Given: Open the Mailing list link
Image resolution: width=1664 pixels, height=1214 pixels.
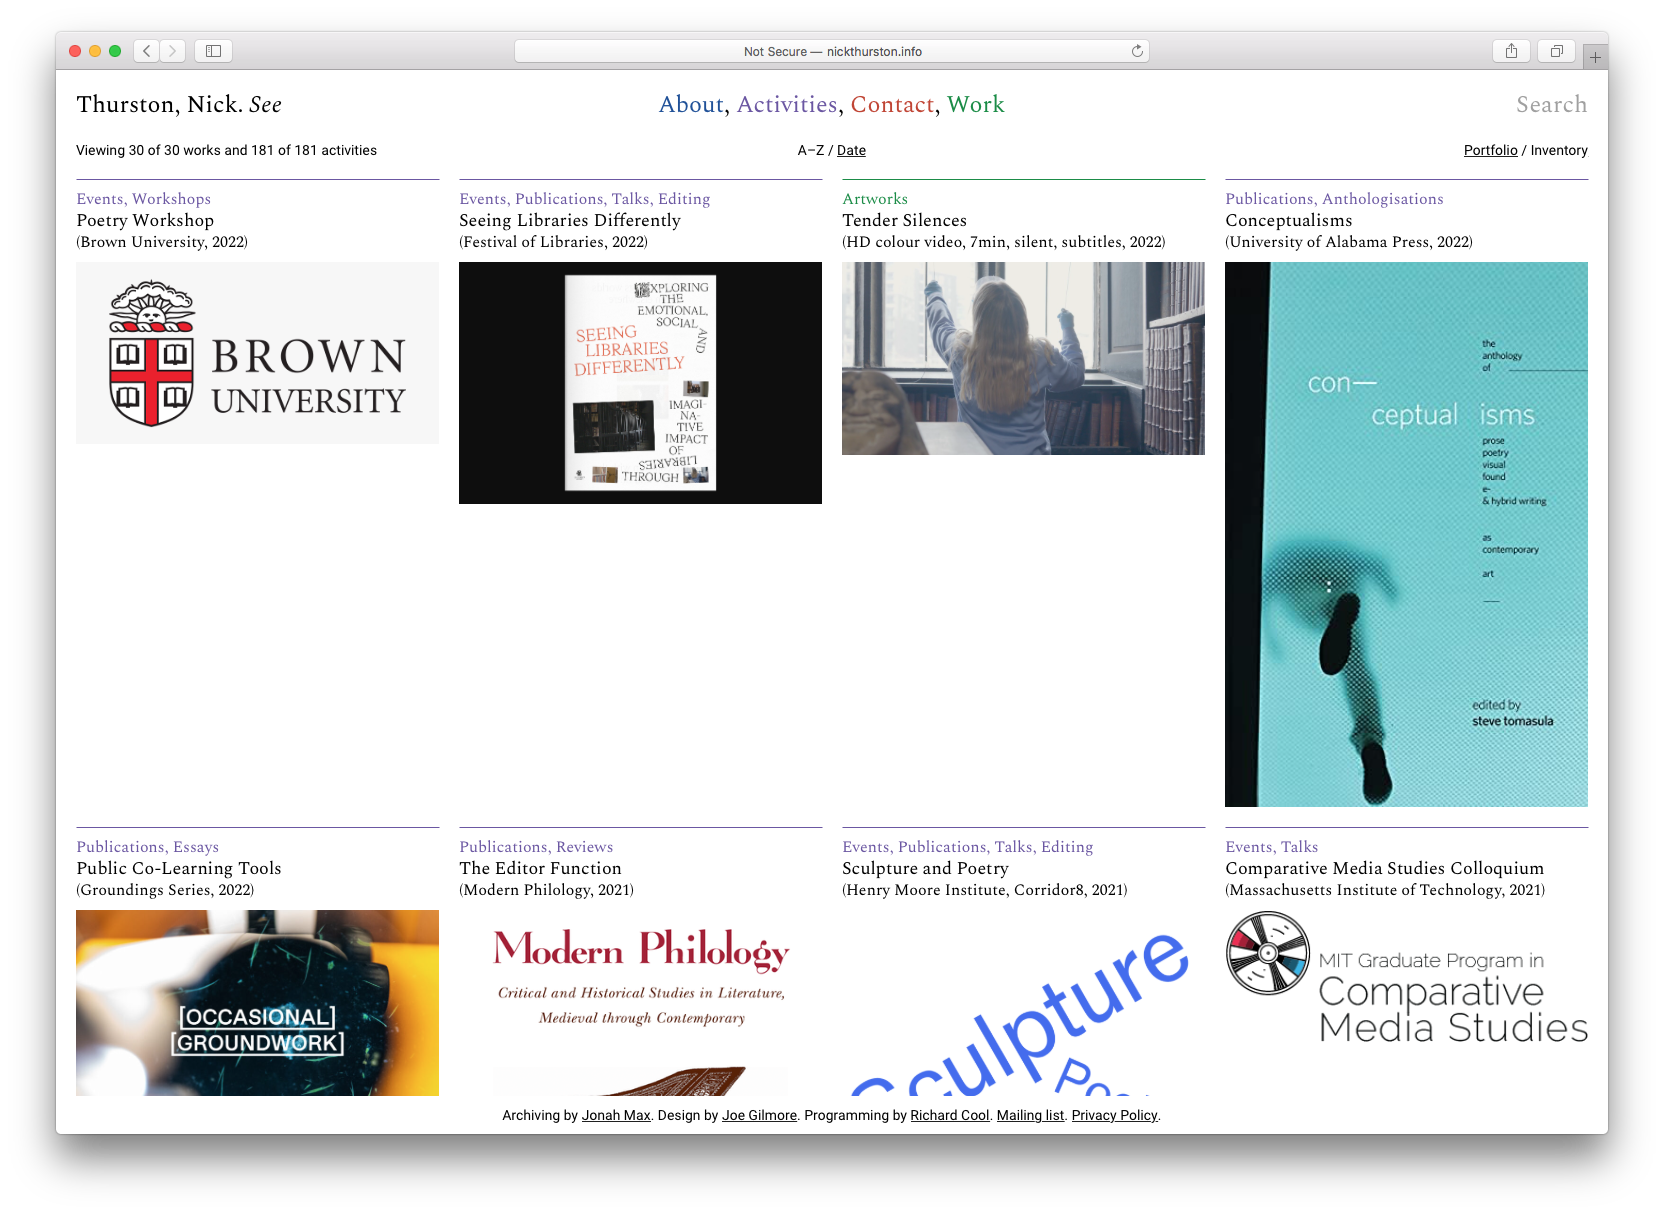Looking at the screenshot, I should click(x=1029, y=1115).
